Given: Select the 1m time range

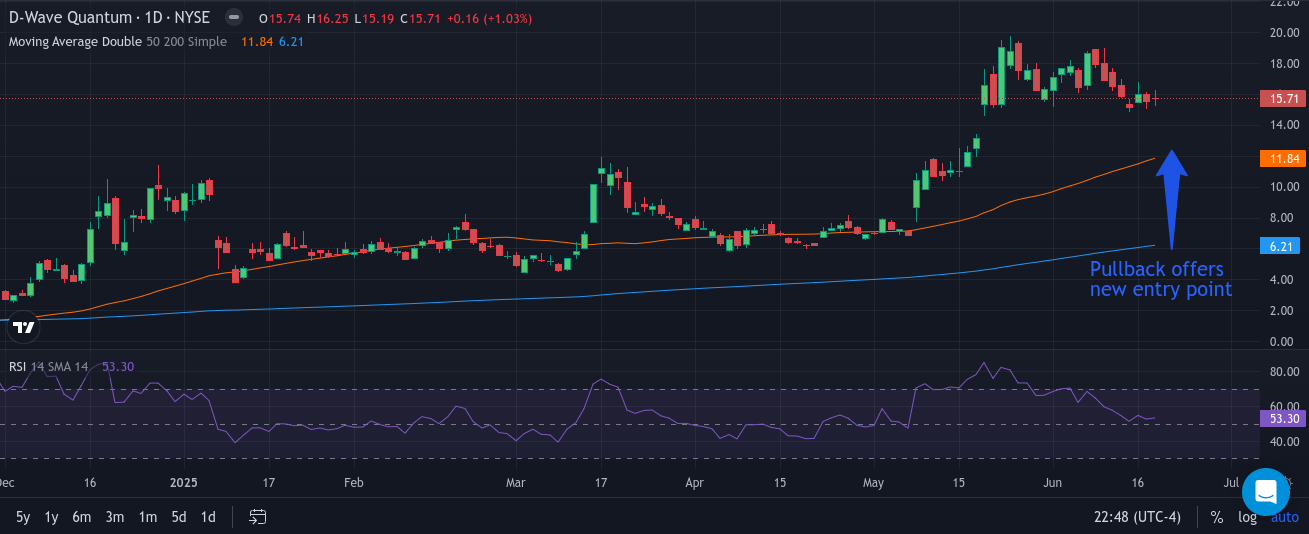Looking at the screenshot, I should click(x=148, y=517).
